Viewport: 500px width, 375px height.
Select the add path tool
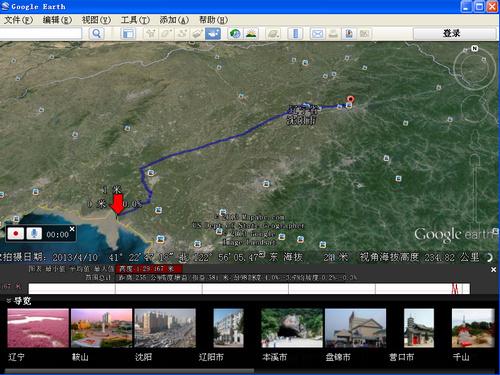pos(182,33)
